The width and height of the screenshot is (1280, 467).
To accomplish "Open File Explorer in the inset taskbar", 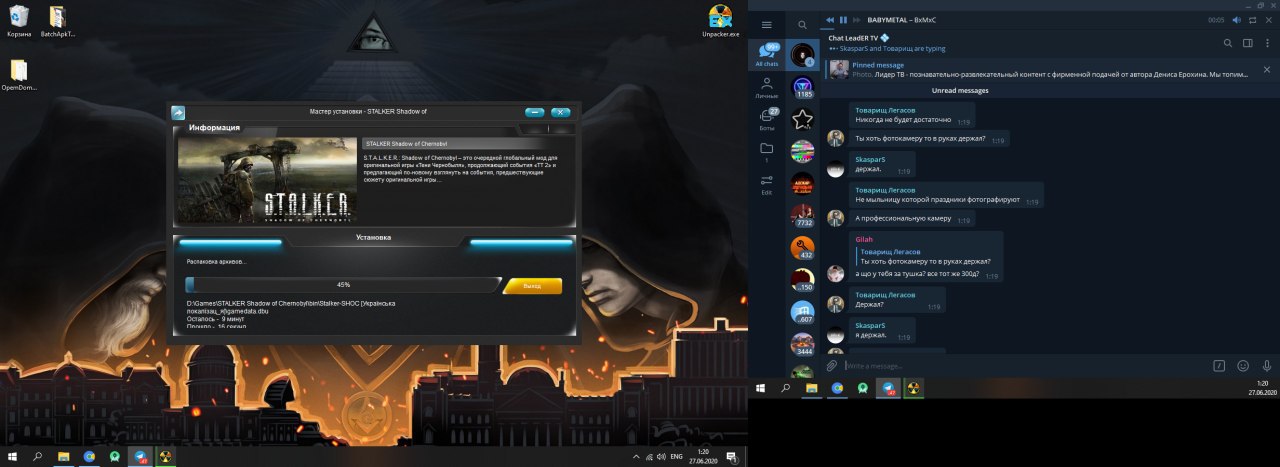I will 812,387.
